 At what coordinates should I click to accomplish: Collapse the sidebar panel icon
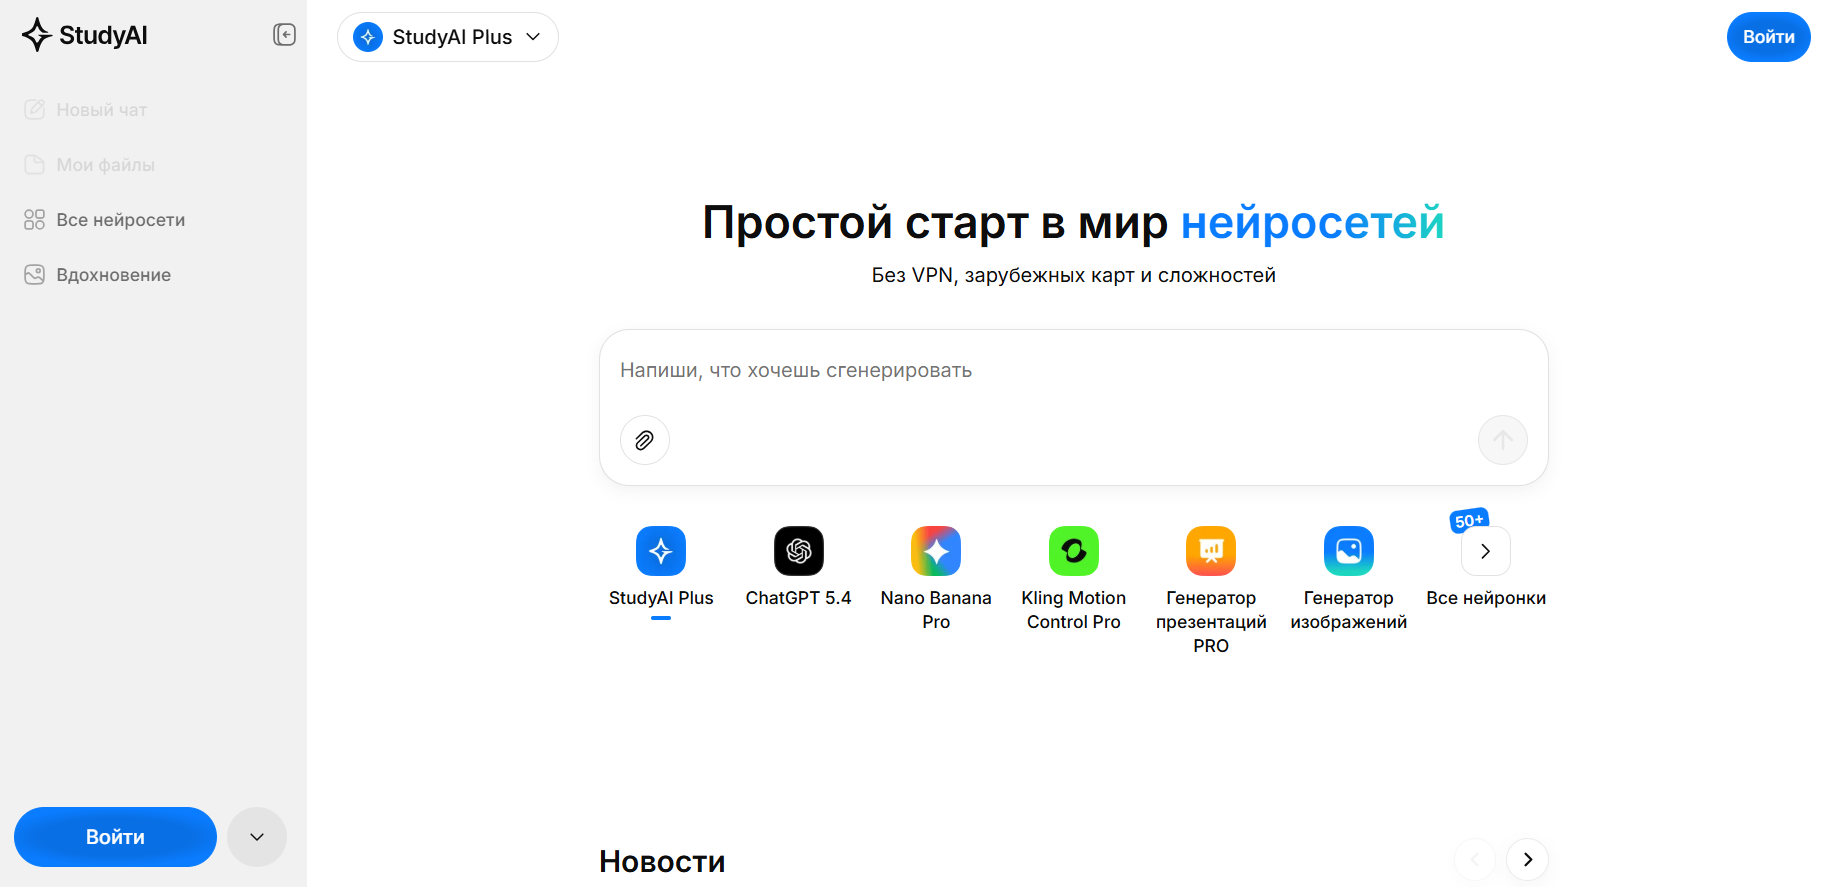[285, 35]
